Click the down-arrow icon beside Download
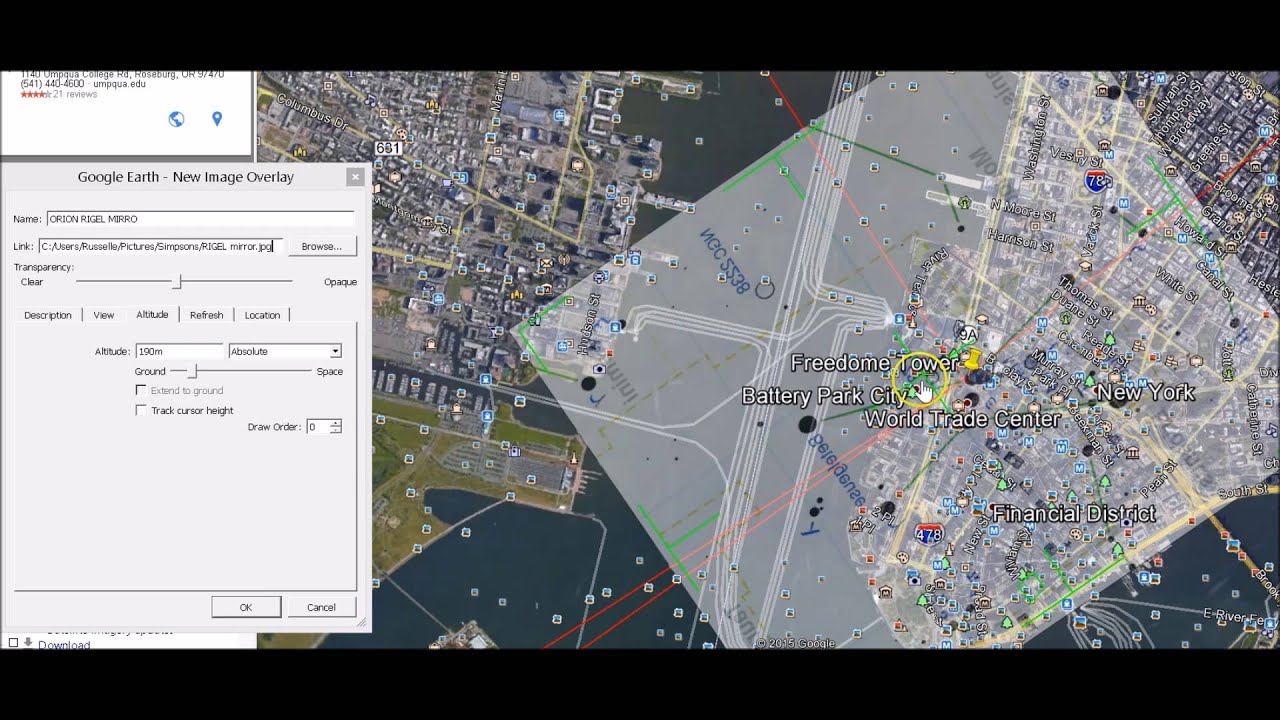1280x720 pixels. coord(28,643)
